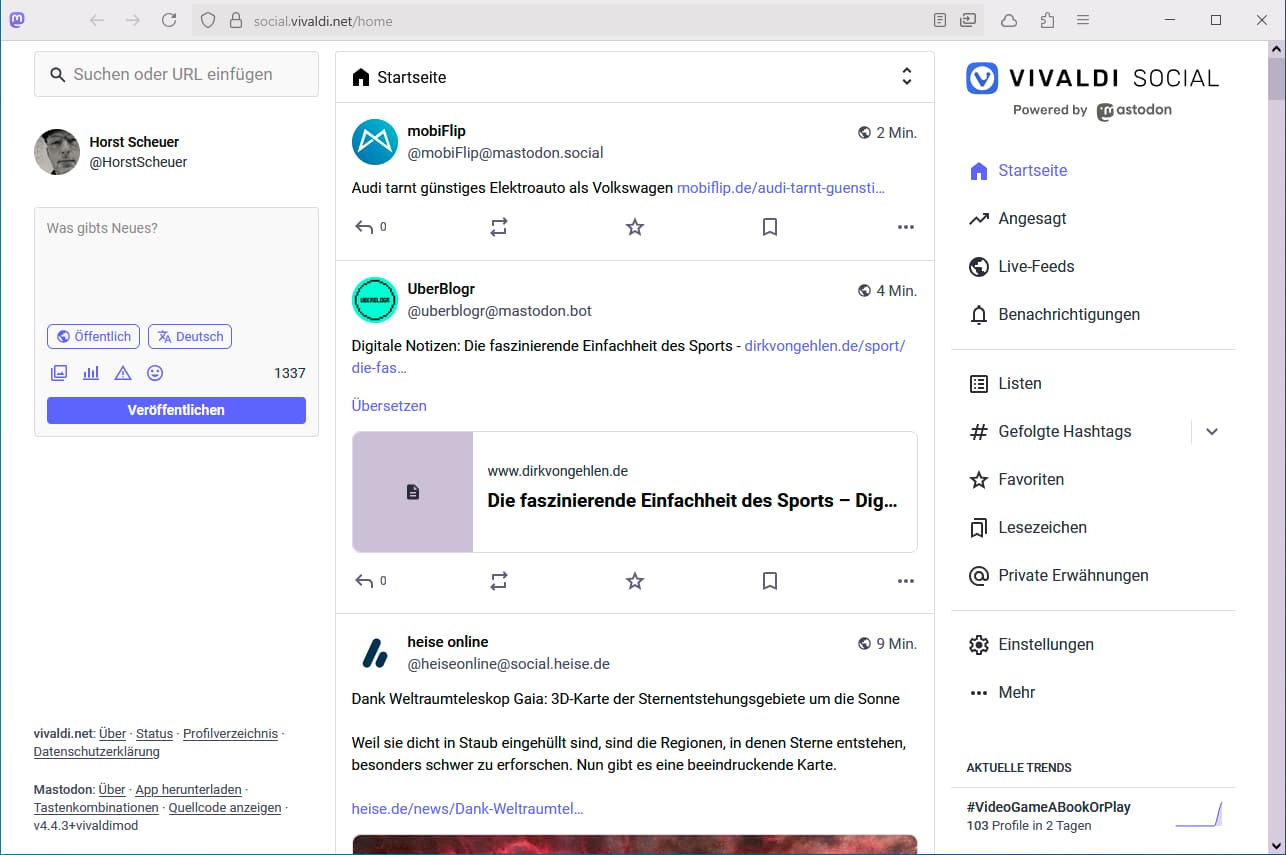Click the search field Suchen oder URL
1286x855 pixels.
[x=176, y=74]
